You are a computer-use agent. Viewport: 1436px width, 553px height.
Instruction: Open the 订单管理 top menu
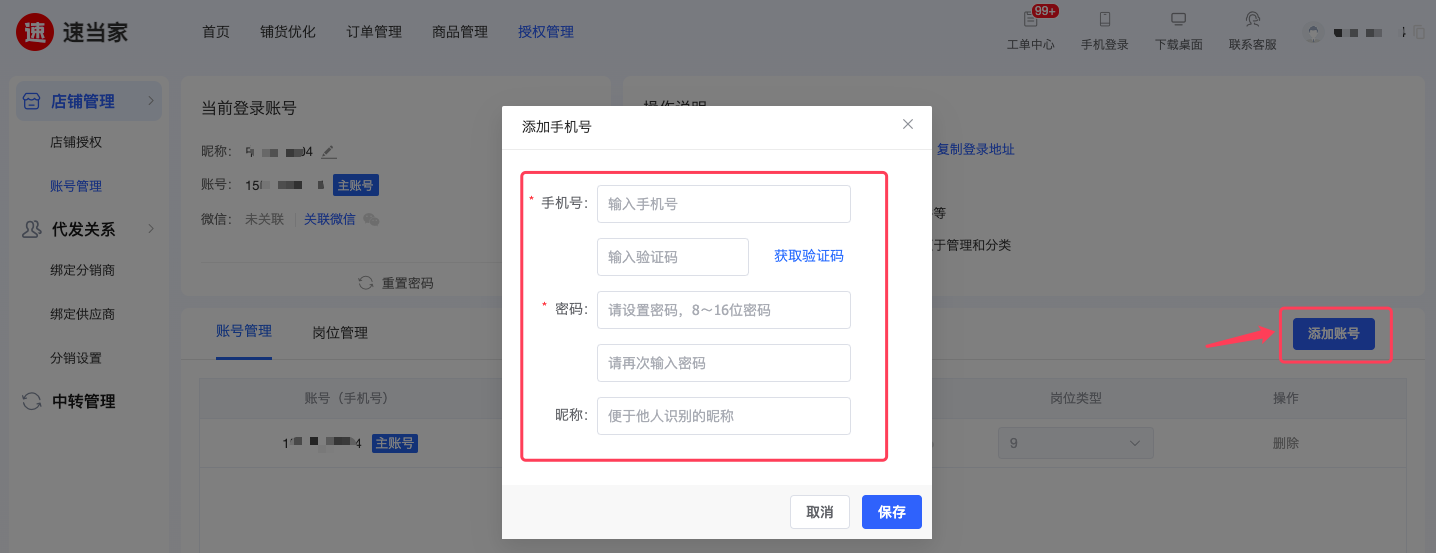pyautogui.click(x=374, y=32)
